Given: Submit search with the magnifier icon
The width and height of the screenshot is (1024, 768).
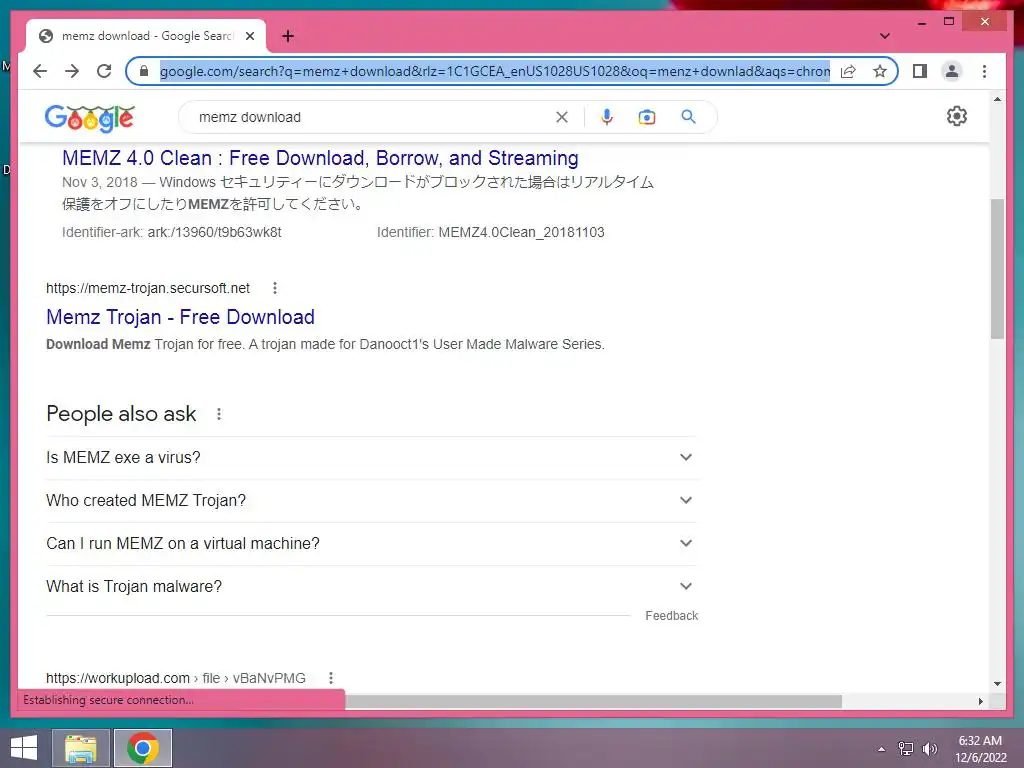Looking at the screenshot, I should (688, 117).
